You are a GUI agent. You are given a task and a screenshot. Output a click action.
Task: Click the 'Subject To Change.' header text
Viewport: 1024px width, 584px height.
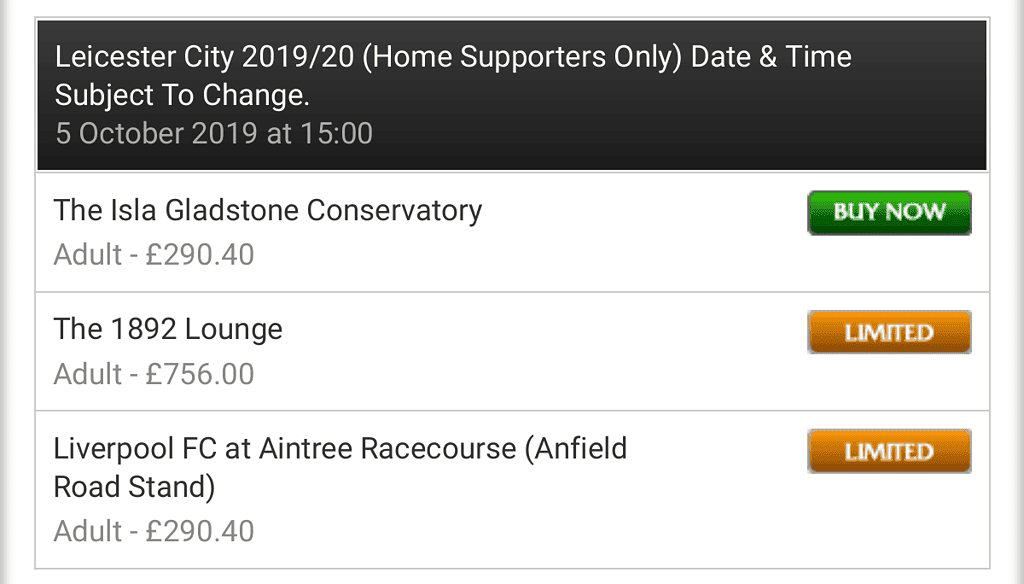pyautogui.click(x=182, y=95)
